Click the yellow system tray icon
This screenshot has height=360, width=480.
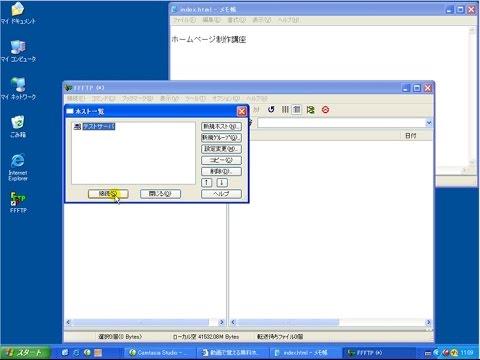tap(454, 352)
